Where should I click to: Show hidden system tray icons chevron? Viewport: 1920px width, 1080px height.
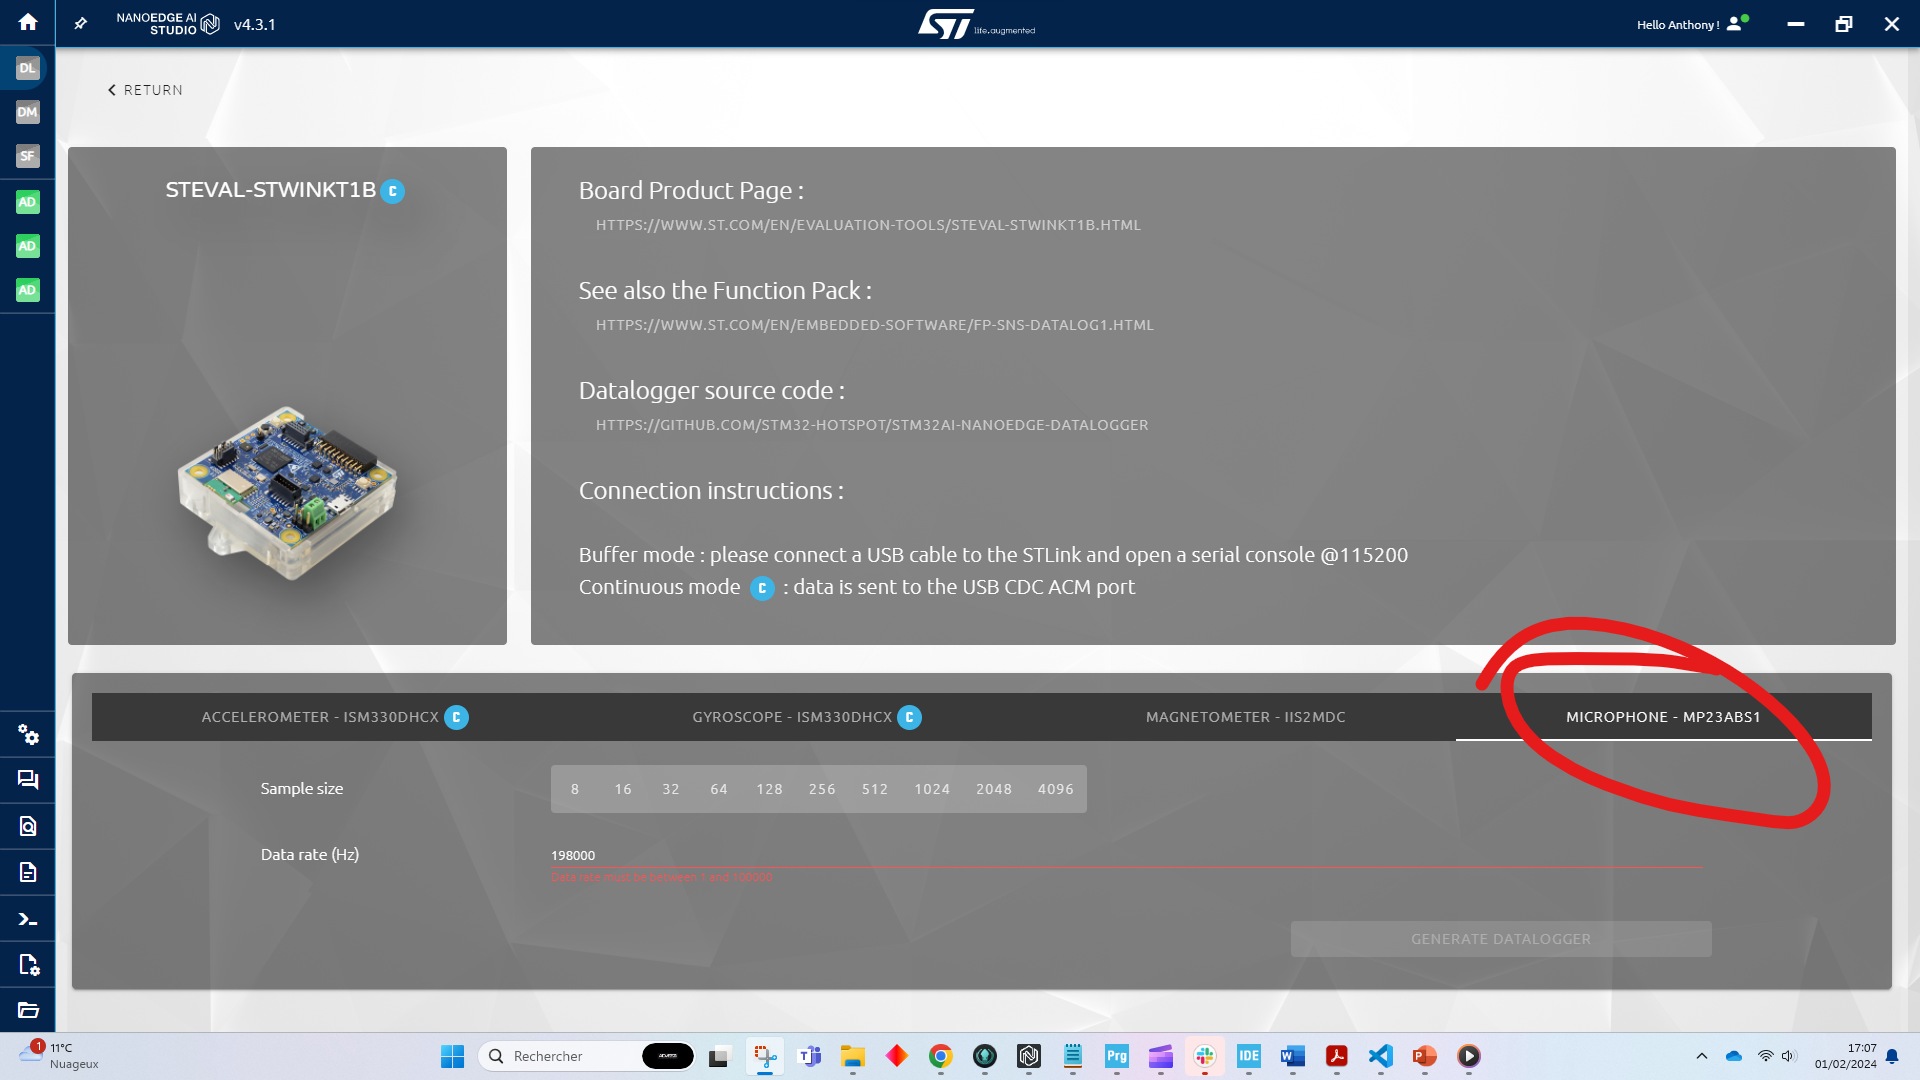point(1701,1056)
